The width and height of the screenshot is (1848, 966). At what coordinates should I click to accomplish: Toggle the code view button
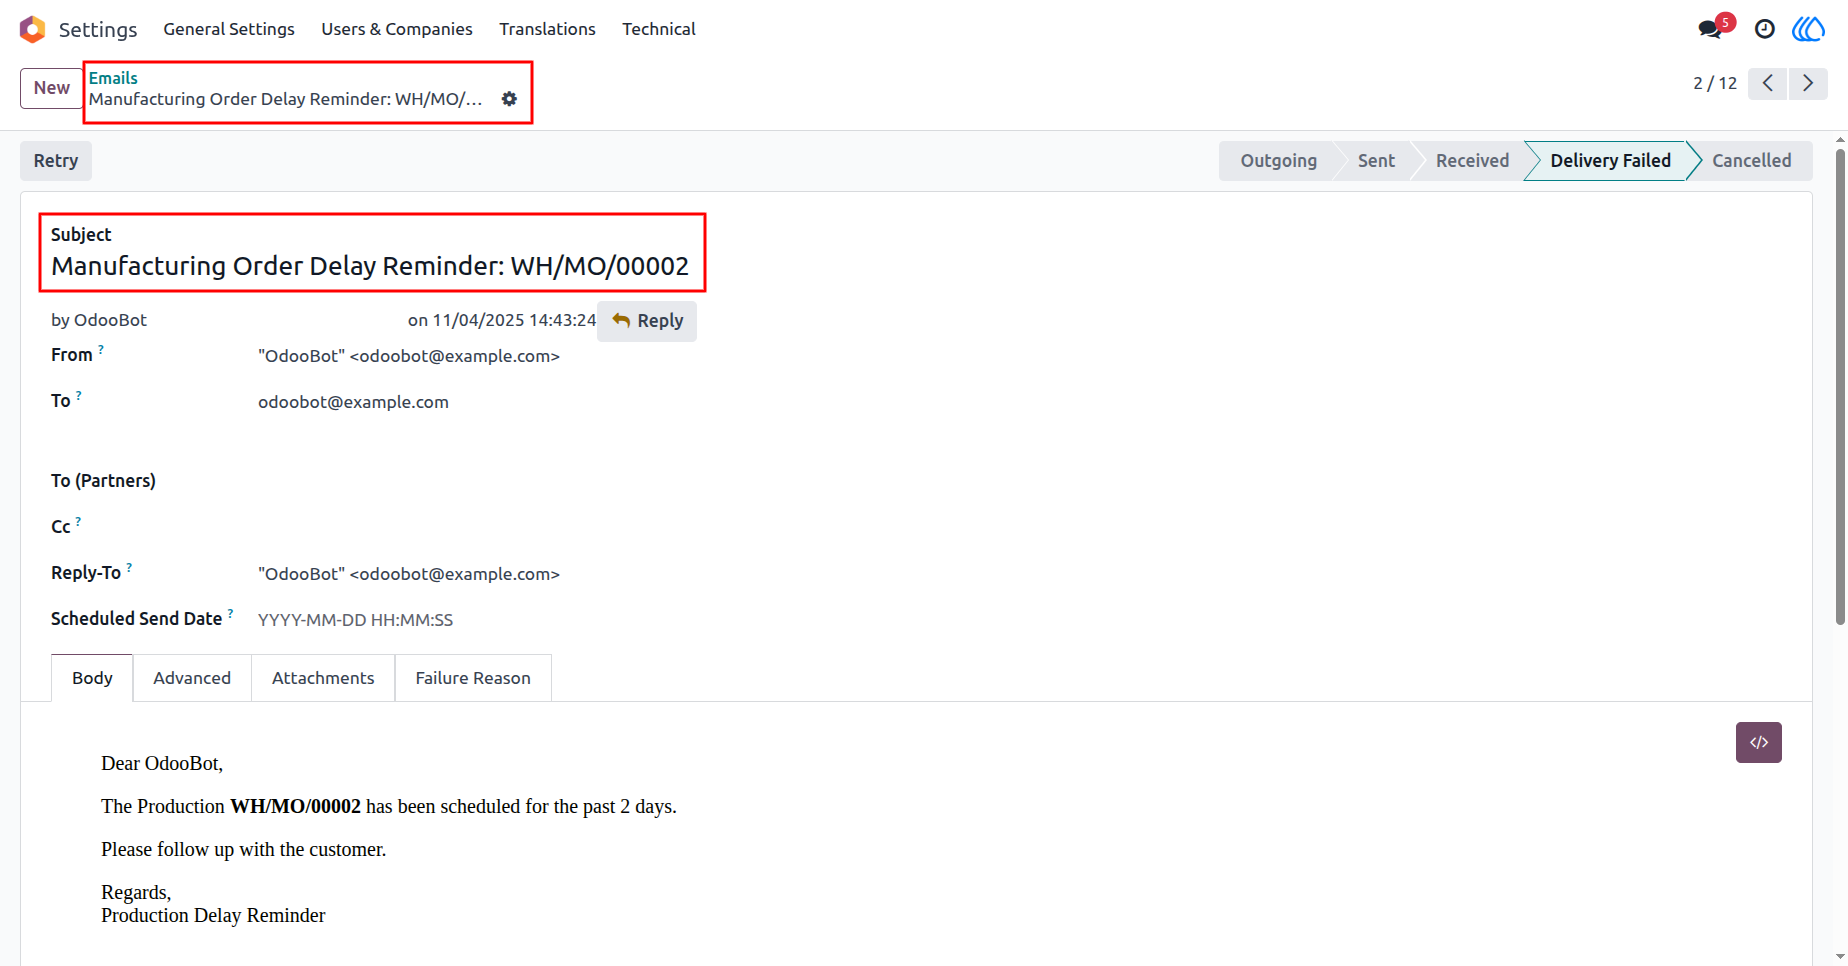click(1759, 742)
